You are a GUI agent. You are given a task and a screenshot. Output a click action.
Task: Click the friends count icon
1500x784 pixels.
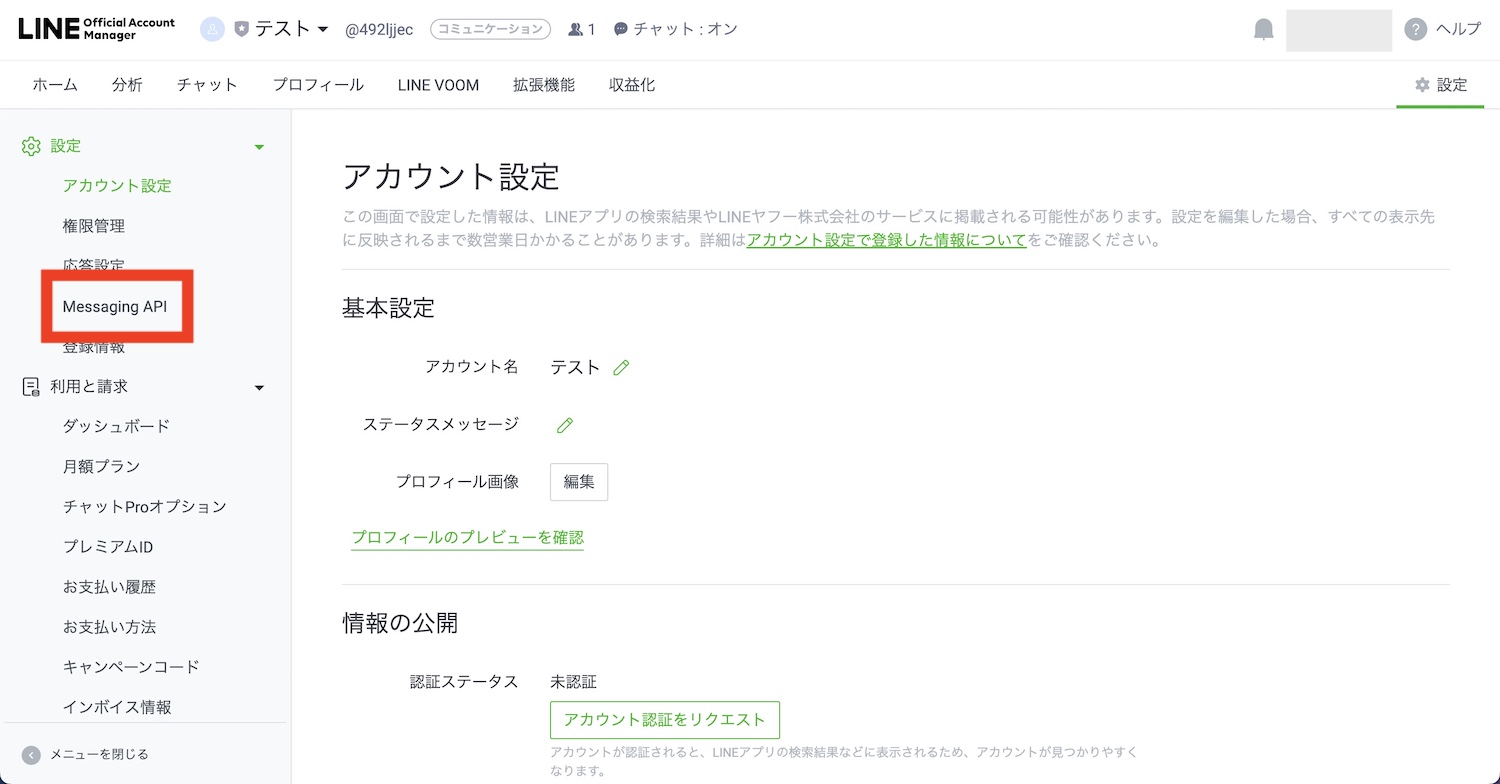click(575, 30)
